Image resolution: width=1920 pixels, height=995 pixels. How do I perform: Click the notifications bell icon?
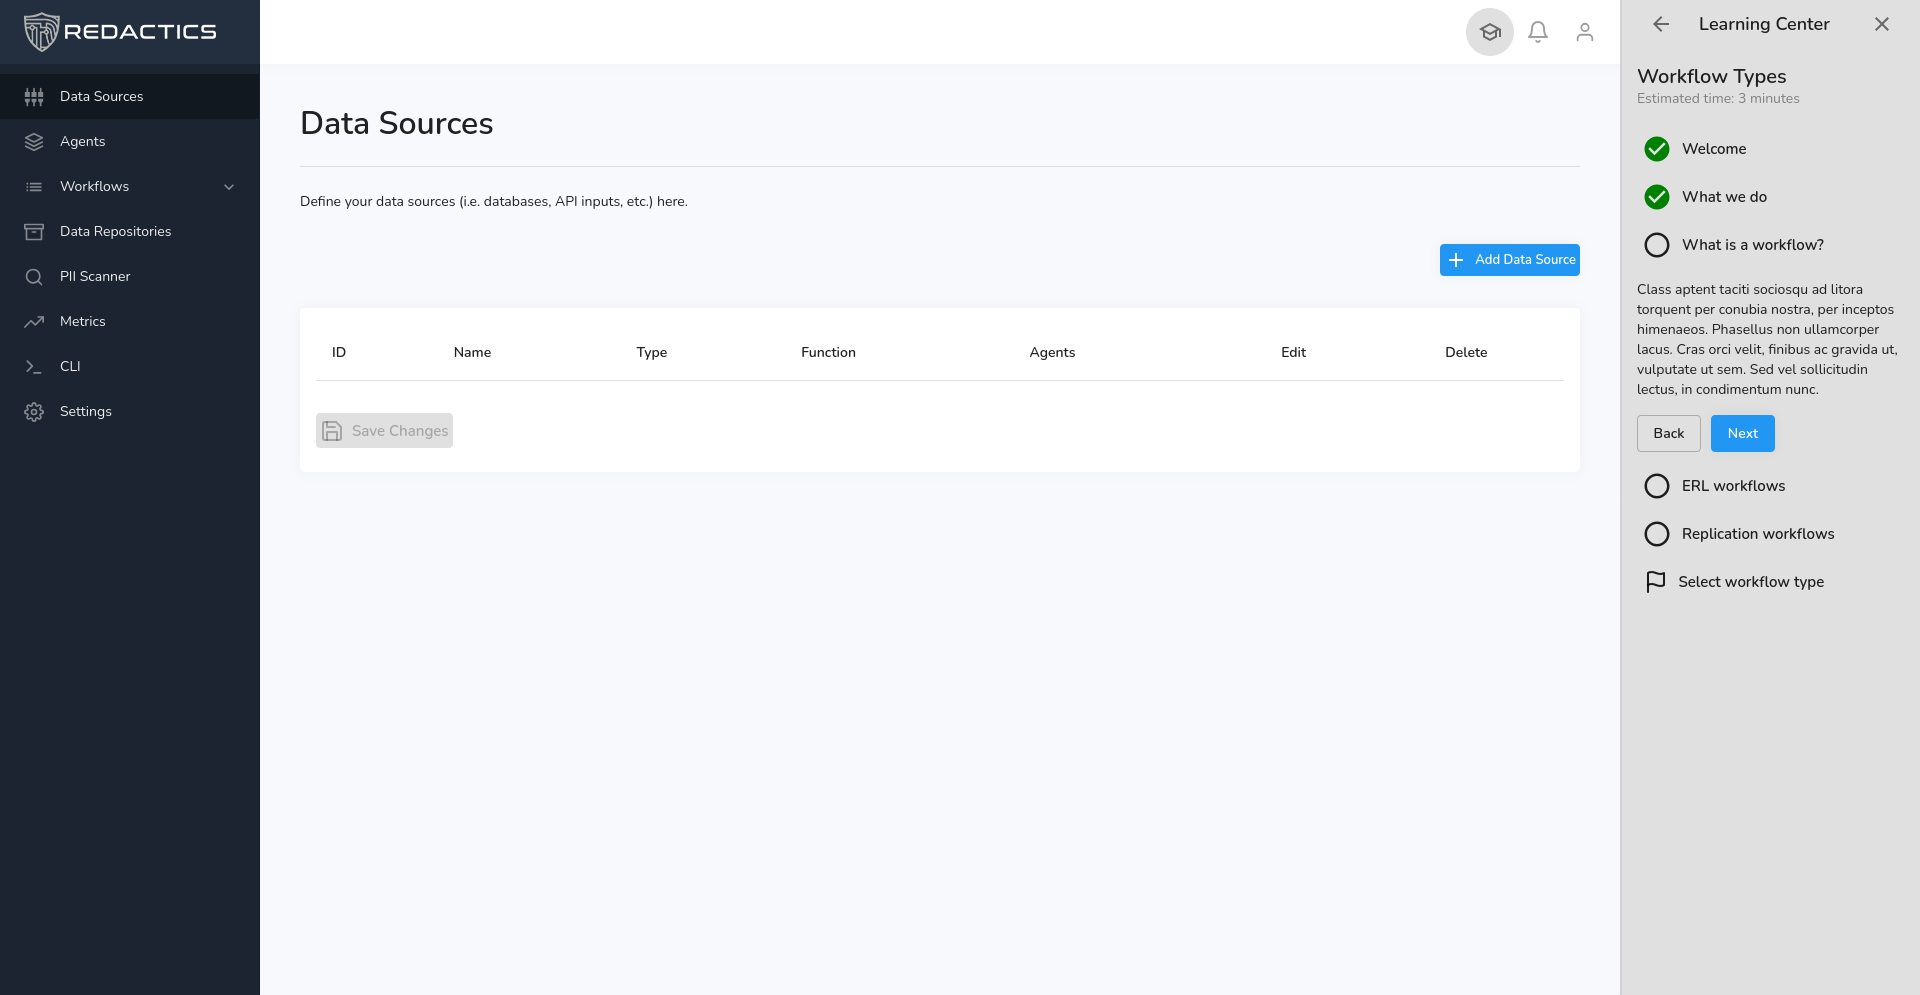1538,32
